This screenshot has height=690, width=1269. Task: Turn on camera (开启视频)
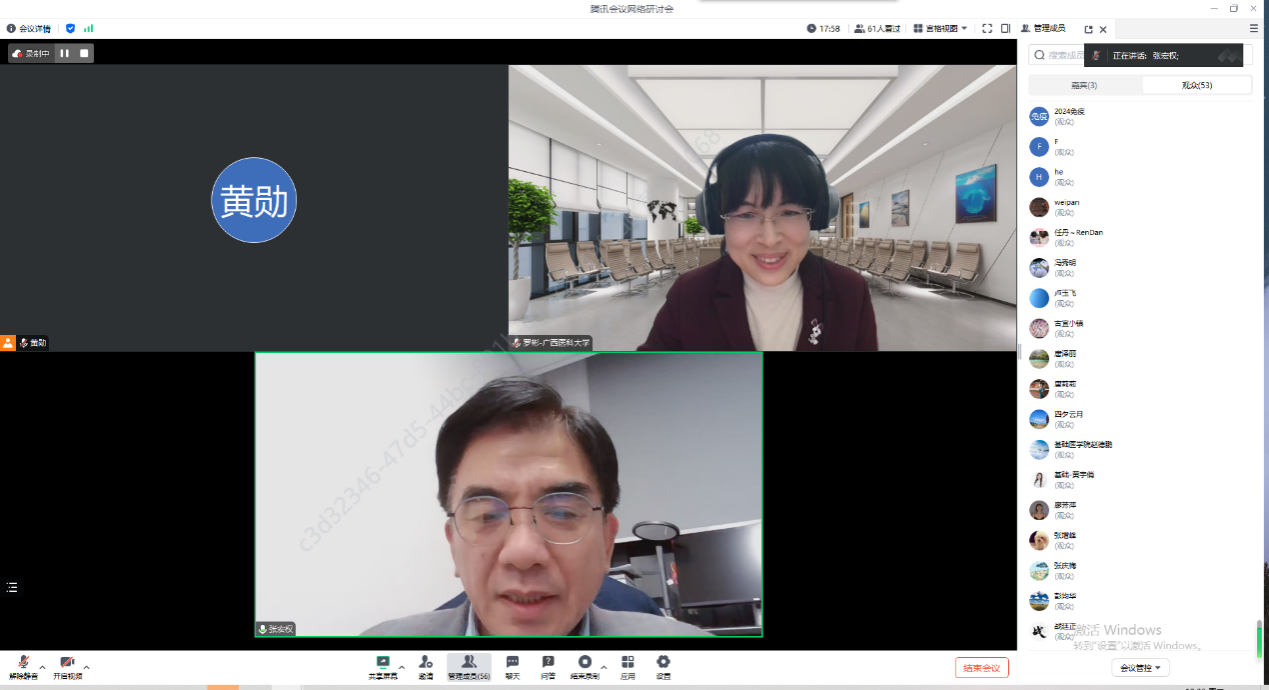pyautogui.click(x=67, y=665)
